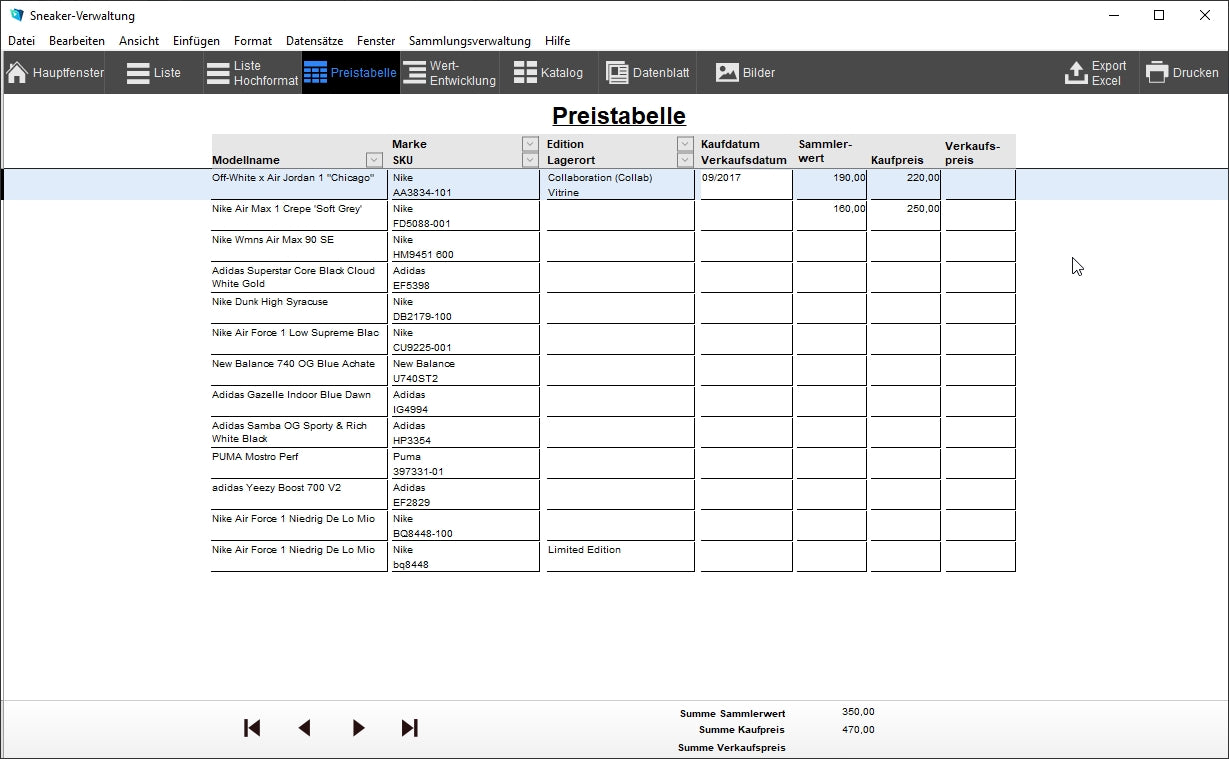Switch to Liste view
This screenshot has width=1229, height=759.
pyautogui.click(x=153, y=73)
